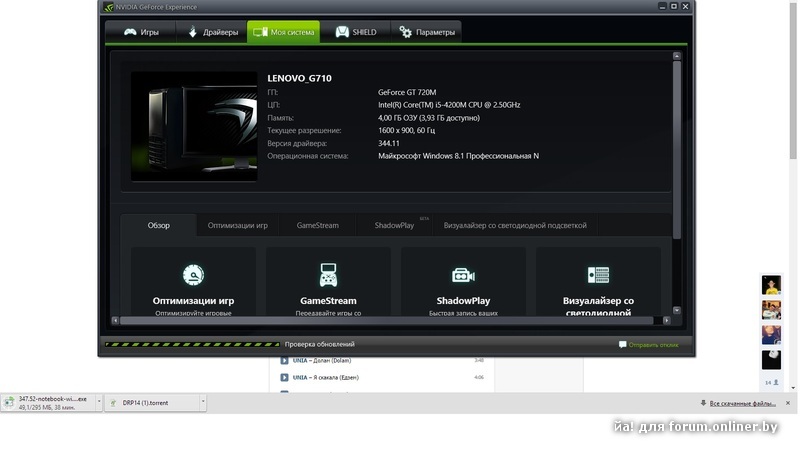Image resolution: width=800 pixels, height=450 pixels.
Task: Select the GameStream sub-tab
Action: (x=317, y=226)
